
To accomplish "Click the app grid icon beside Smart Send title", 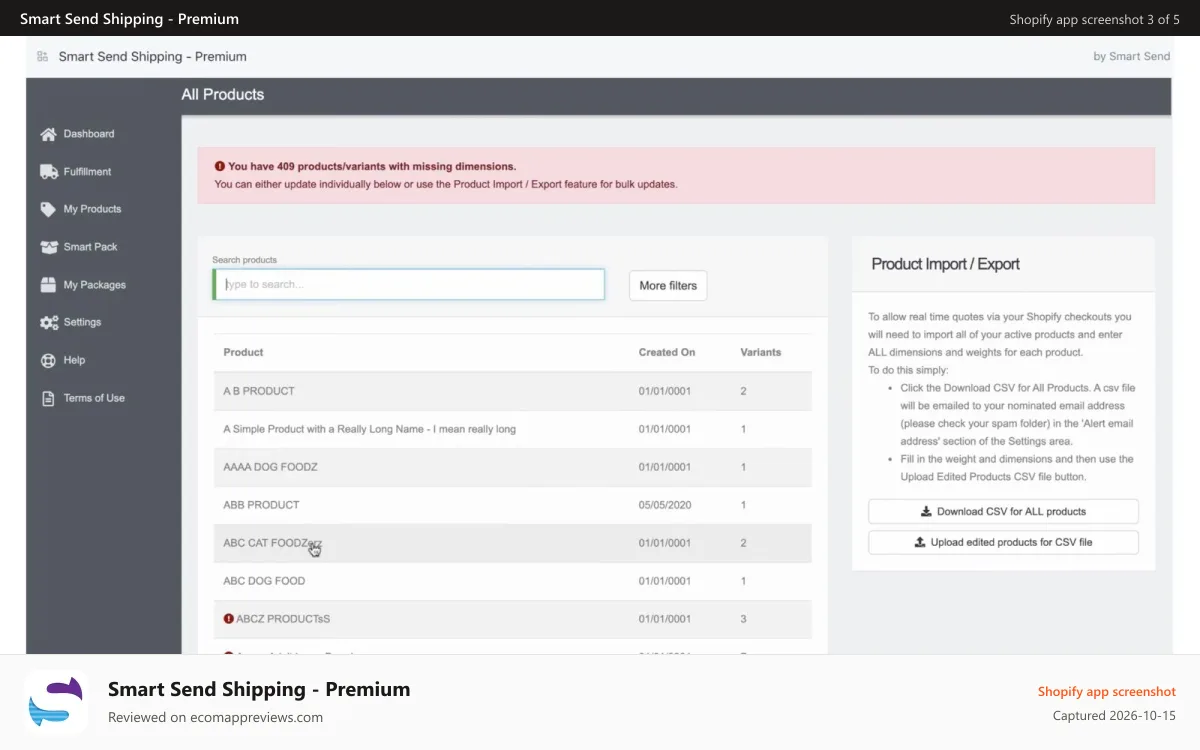I will (x=42, y=57).
